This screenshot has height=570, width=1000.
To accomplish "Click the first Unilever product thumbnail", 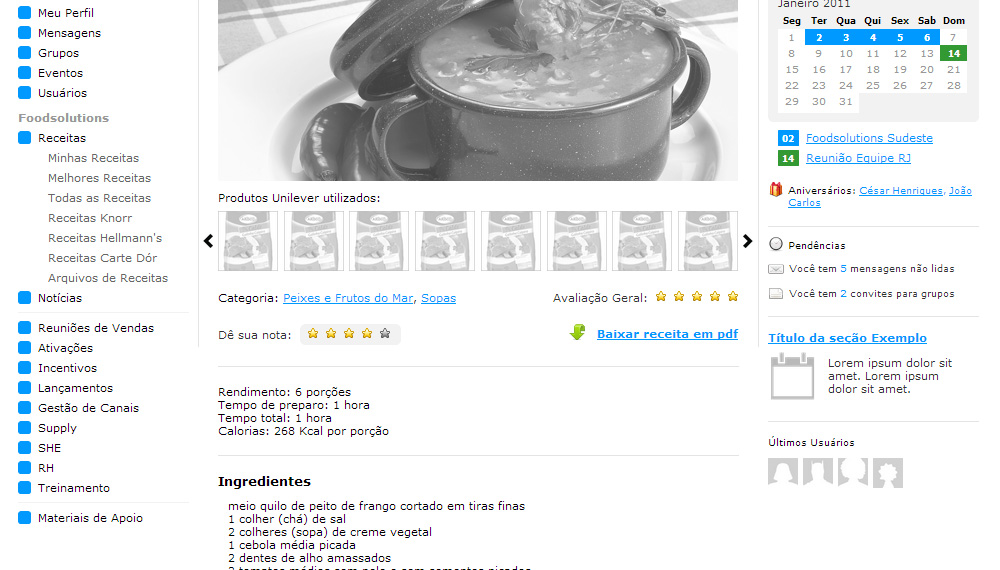I will click(248, 241).
